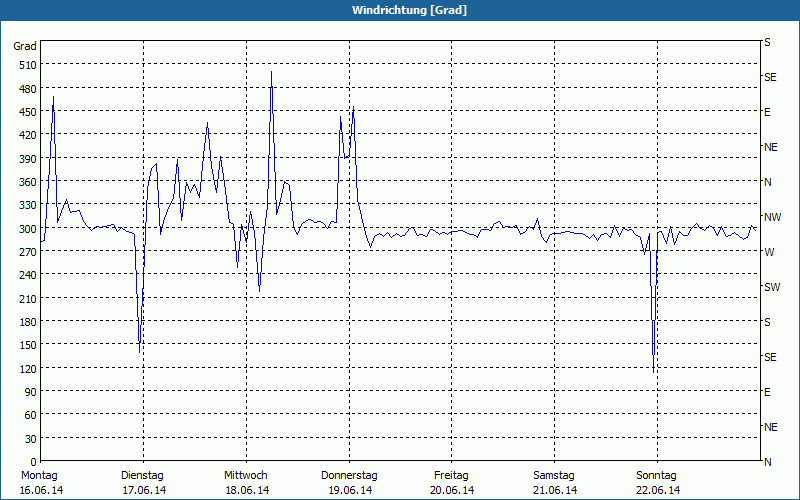Select the Mittwoch 18.06.14 date label

[246, 483]
